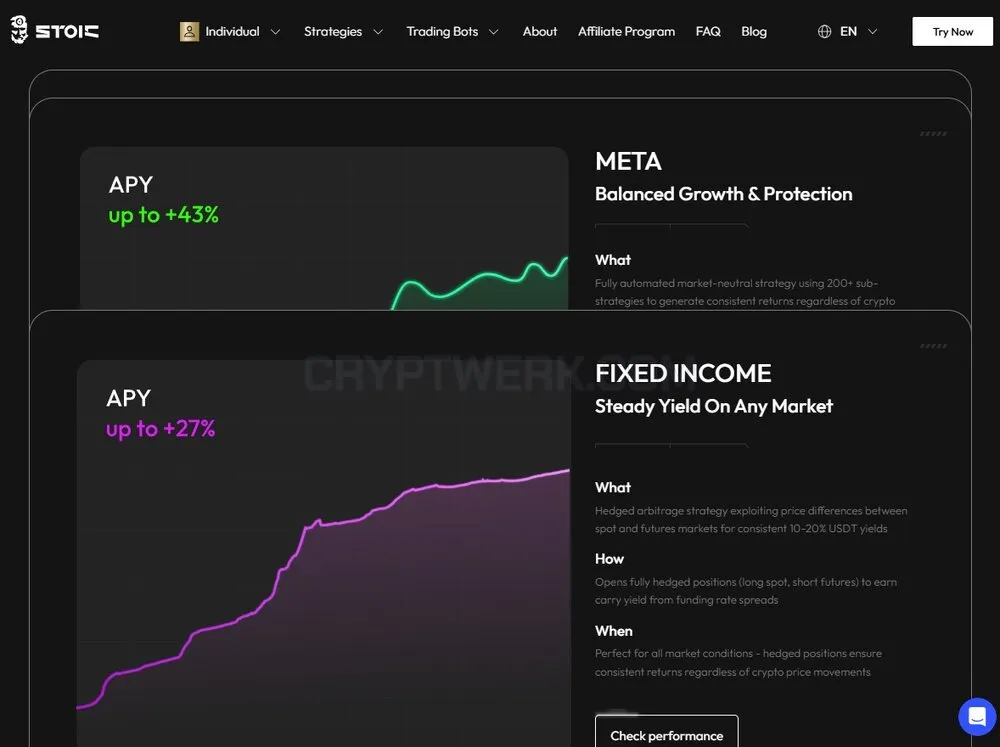
Task: Click the Check performance button
Action: pyautogui.click(x=666, y=731)
